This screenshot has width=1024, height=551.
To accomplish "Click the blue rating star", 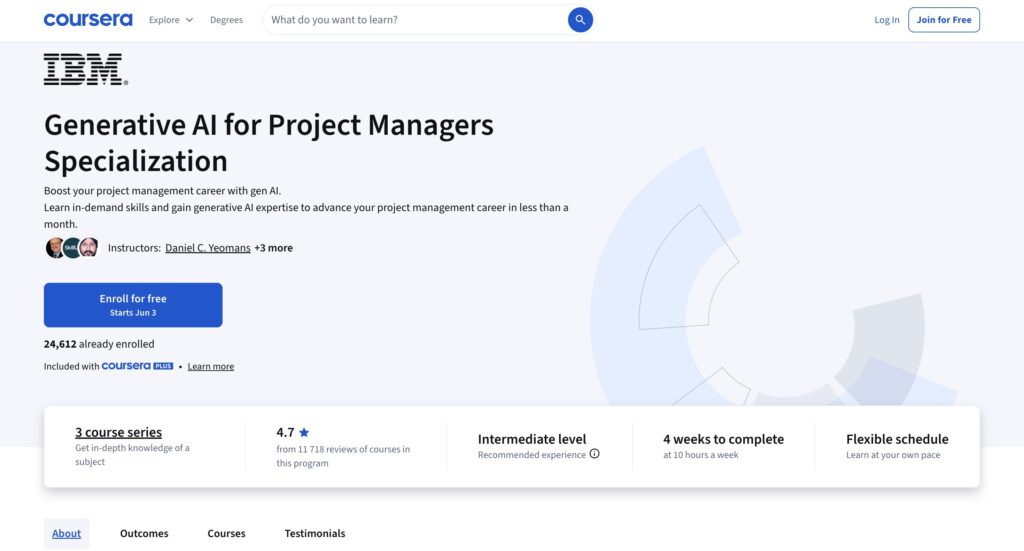I will click(x=304, y=432).
